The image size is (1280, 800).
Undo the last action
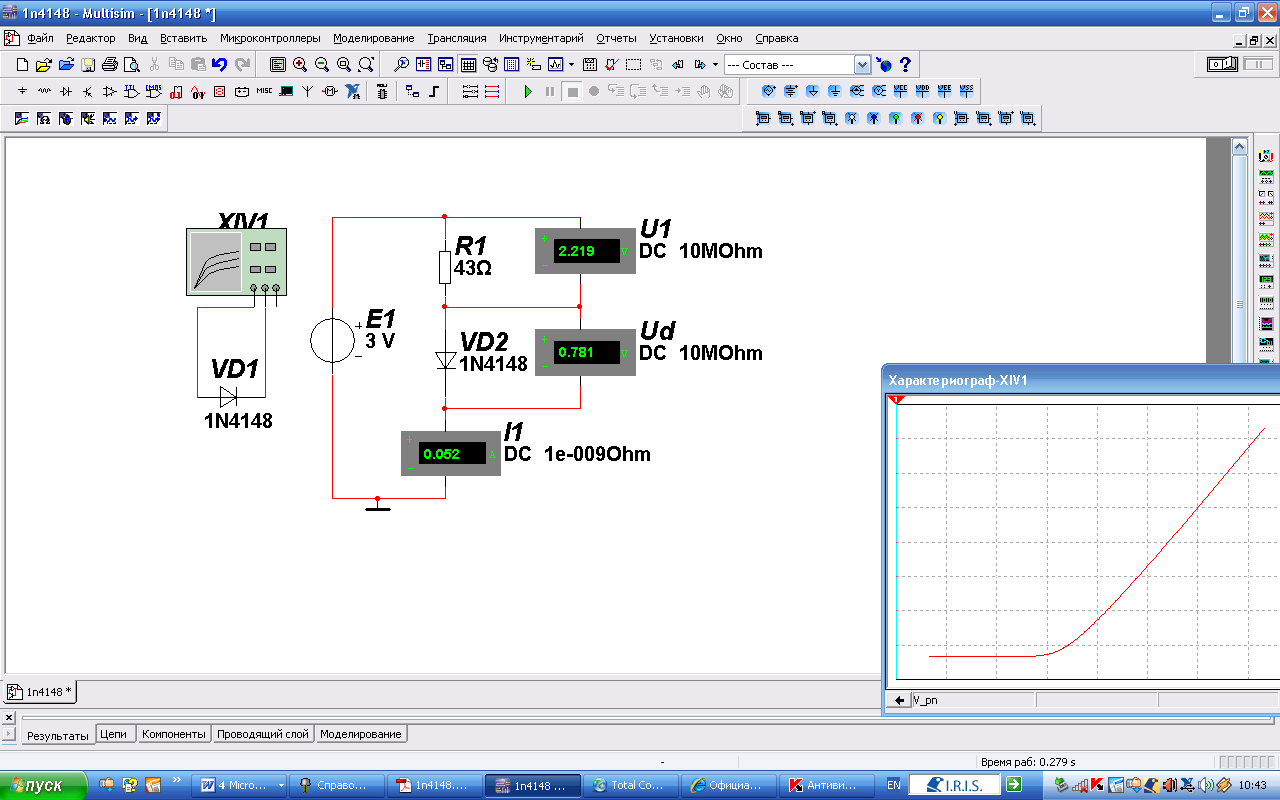pyautogui.click(x=219, y=64)
